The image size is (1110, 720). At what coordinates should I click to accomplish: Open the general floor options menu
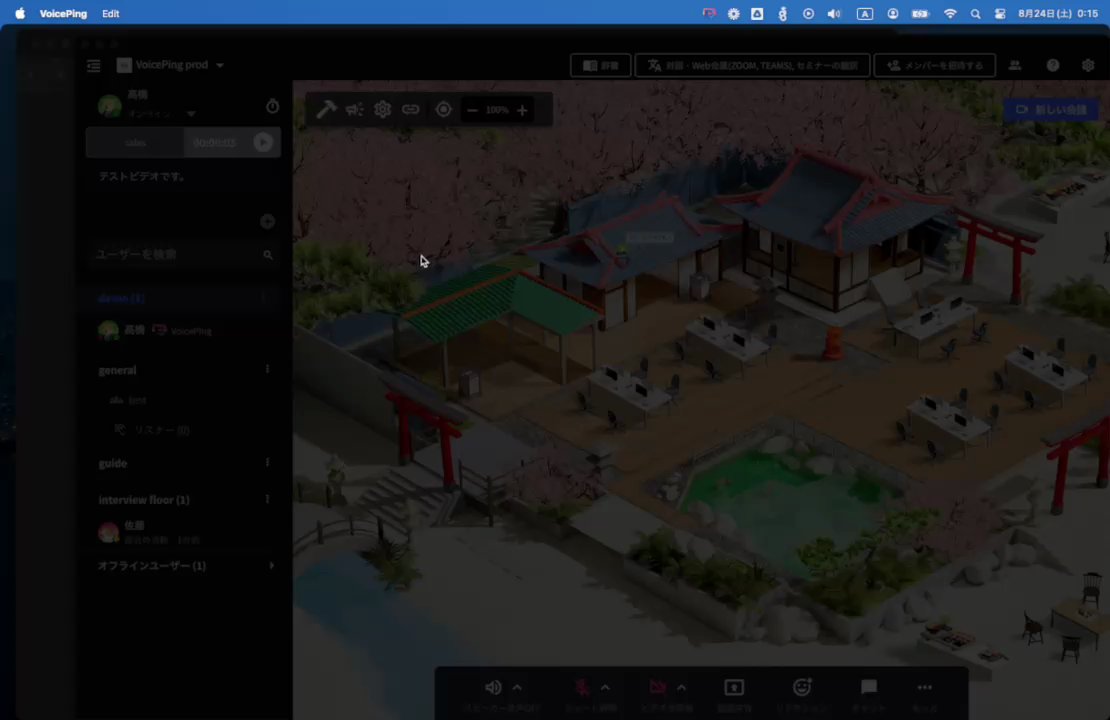267,369
